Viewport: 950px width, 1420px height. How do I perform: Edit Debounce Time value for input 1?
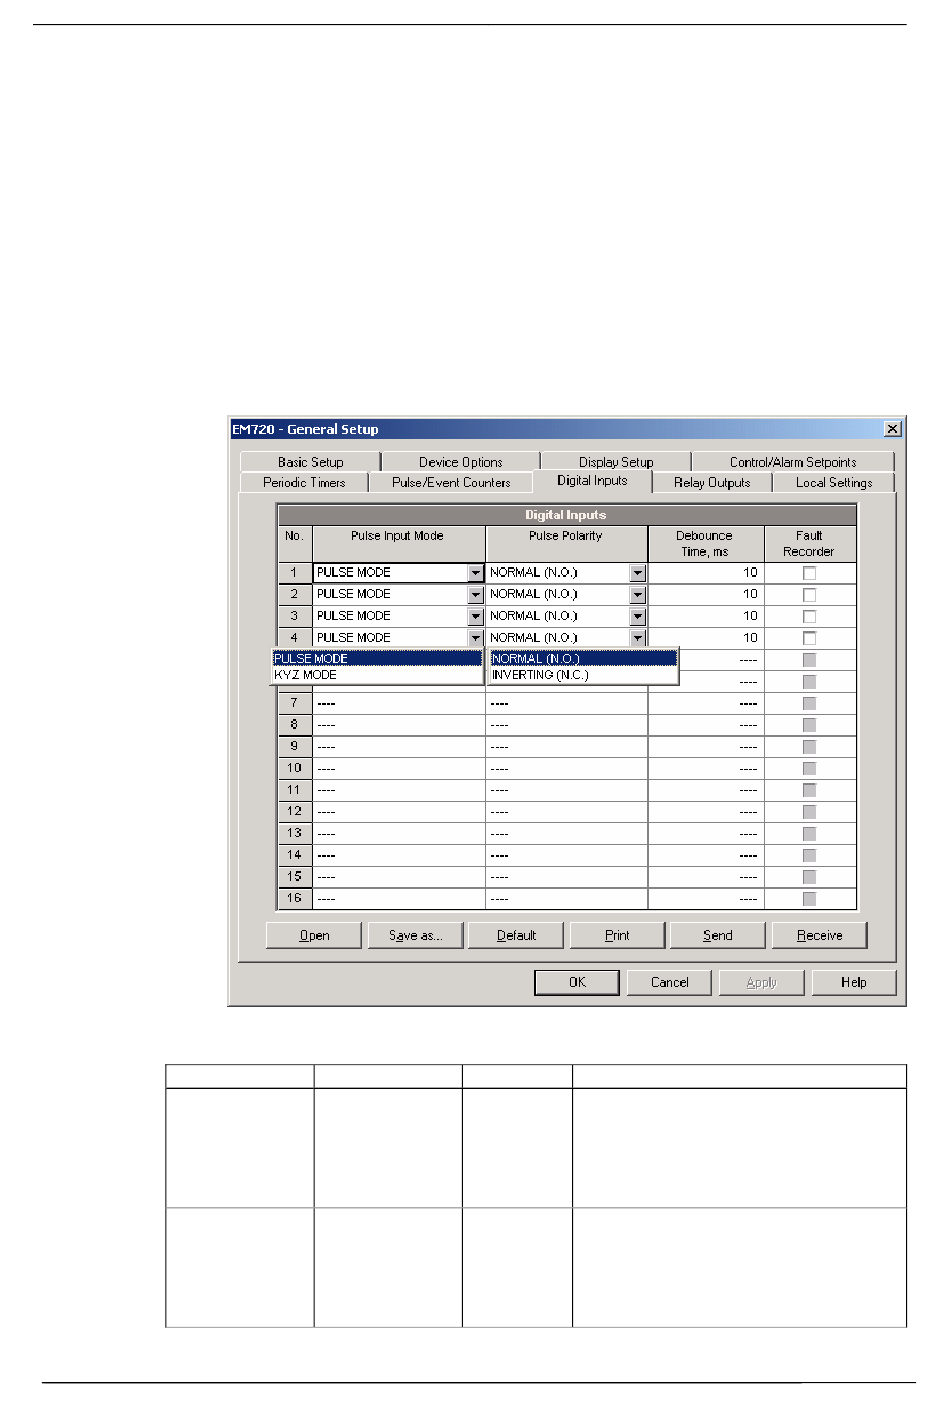click(706, 573)
